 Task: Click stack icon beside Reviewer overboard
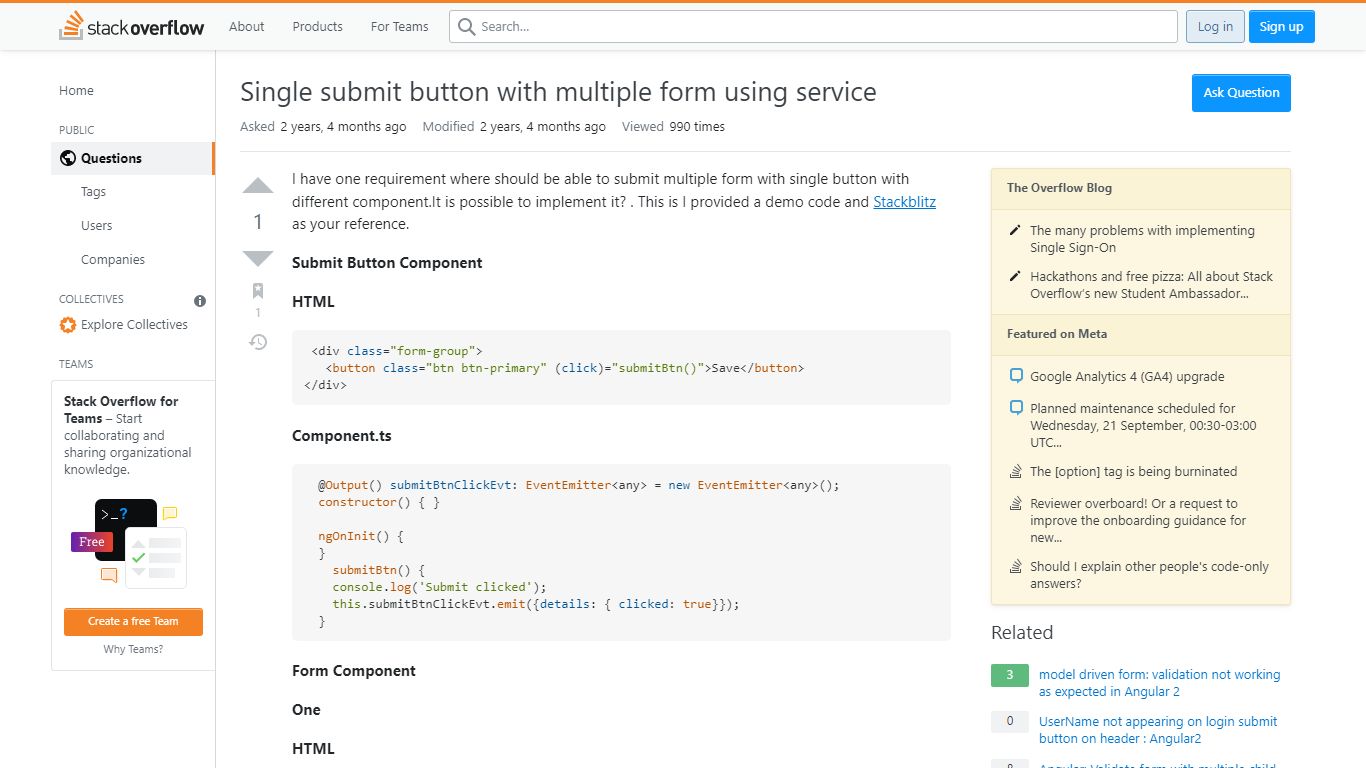(1016, 504)
